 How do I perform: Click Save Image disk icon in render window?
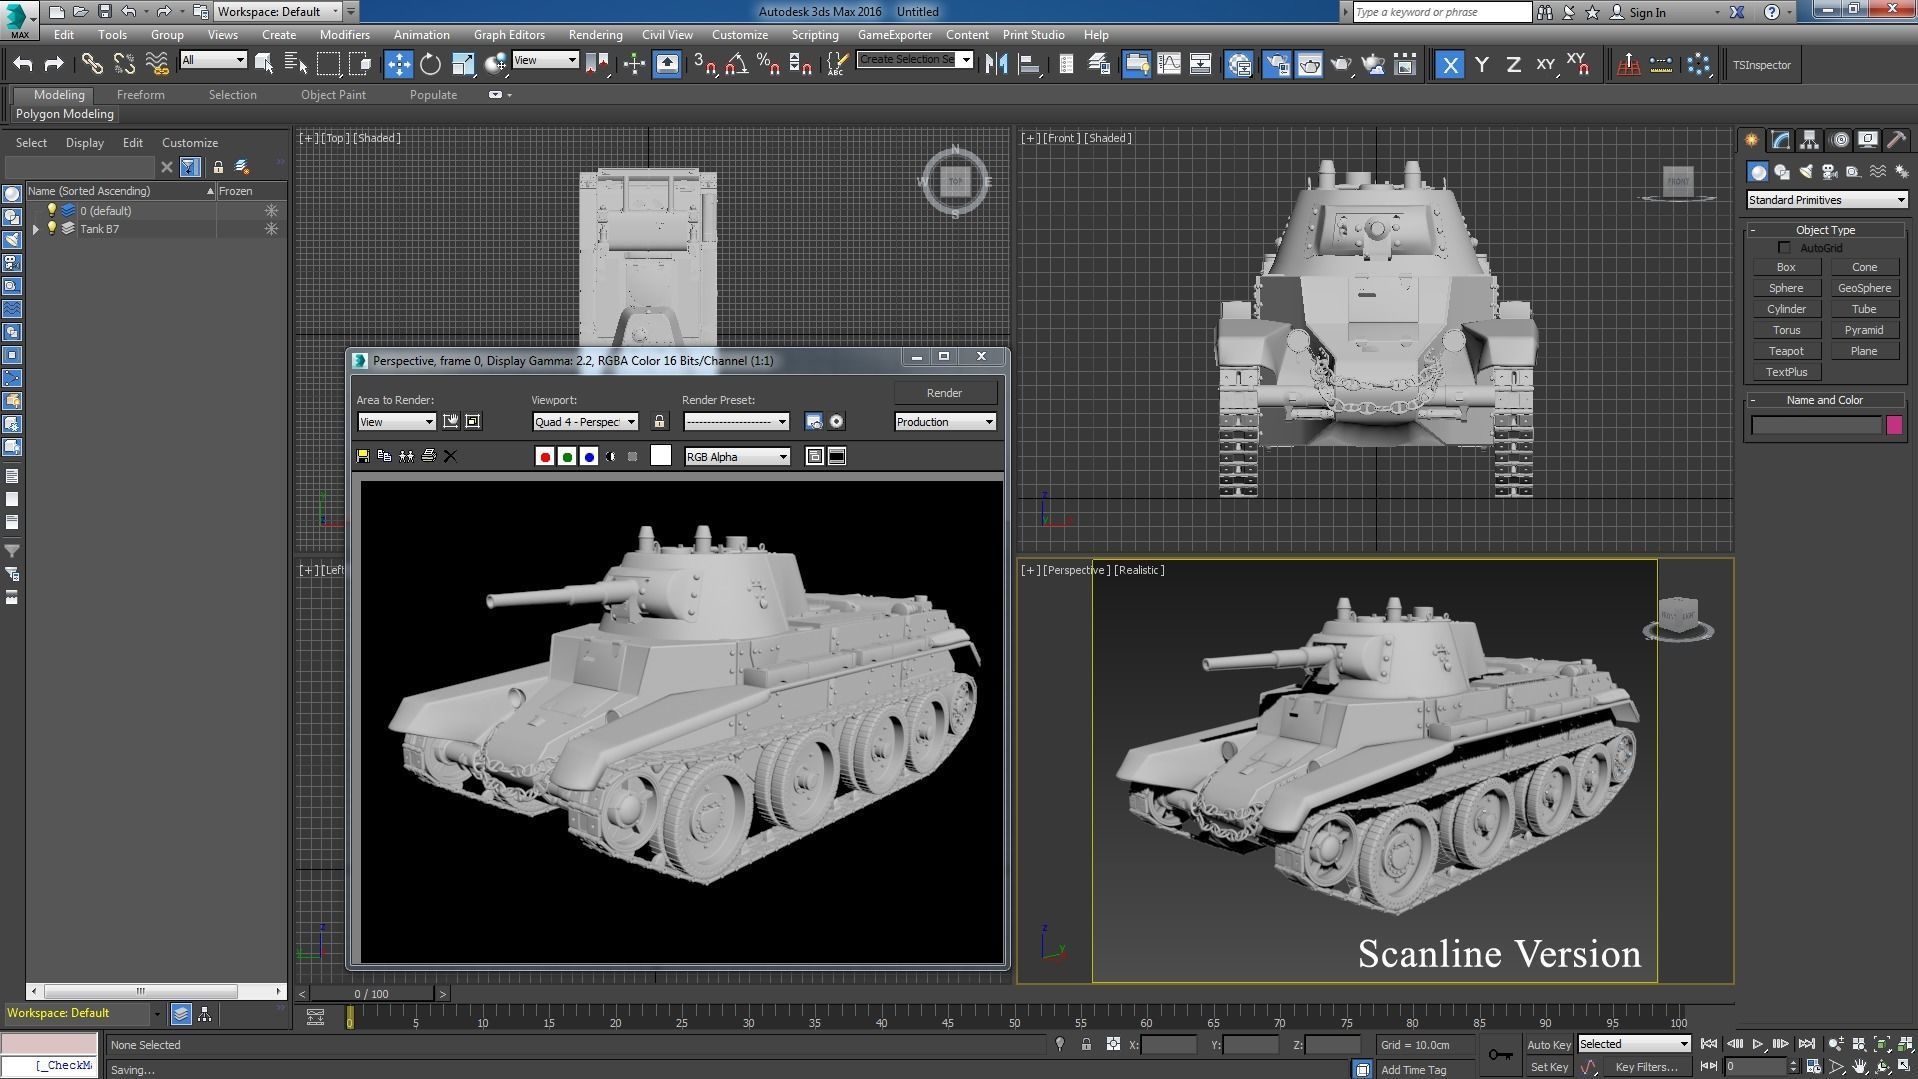[363, 456]
